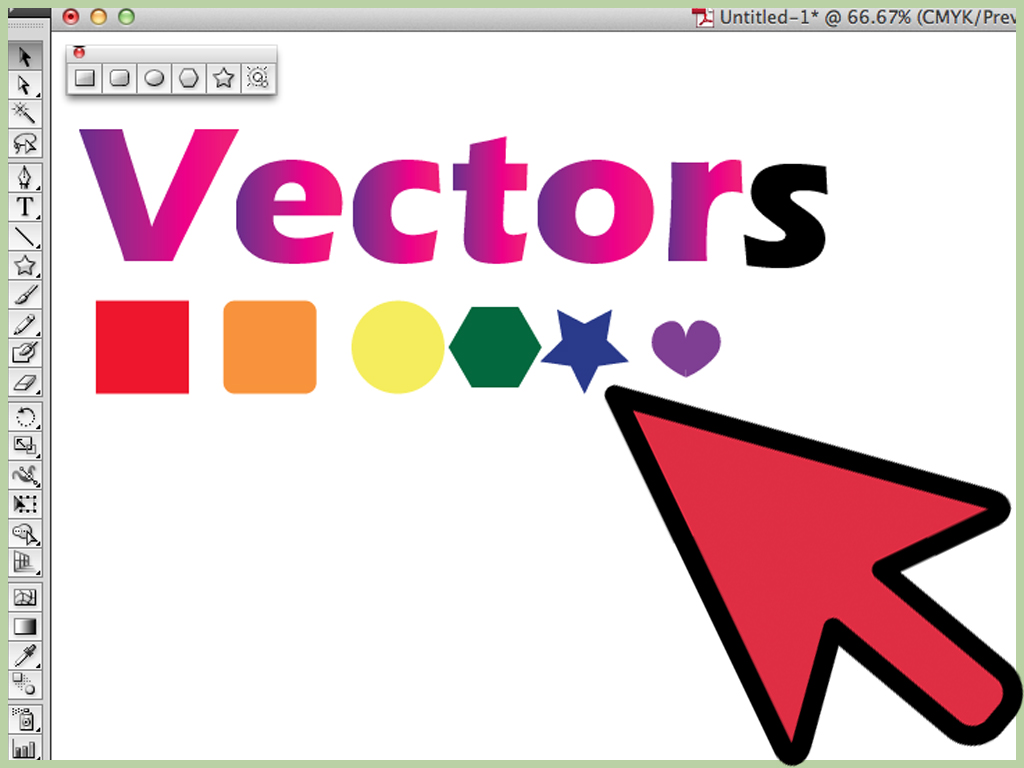Viewport: 1024px width, 768px height.
Task: Choose the Line Segment tool
Action: coord(25,236)
